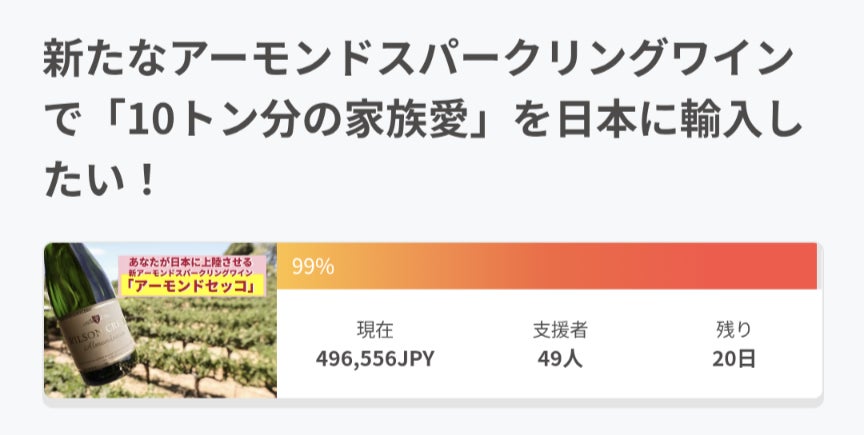Click the "支援者" label
Image resolution: width=864 pixels, height=435 pixels.
point(559,329)
